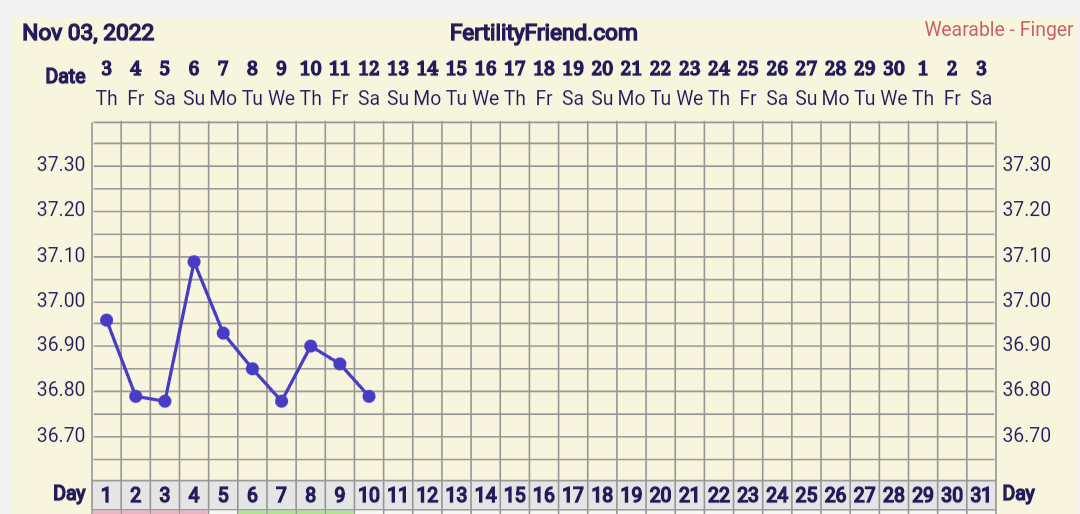The width and height of the screenshot is (1080, 514).
Task: Select the highest temperature point on Sunday
Action: pyautogui.click(x=194, y=262)
